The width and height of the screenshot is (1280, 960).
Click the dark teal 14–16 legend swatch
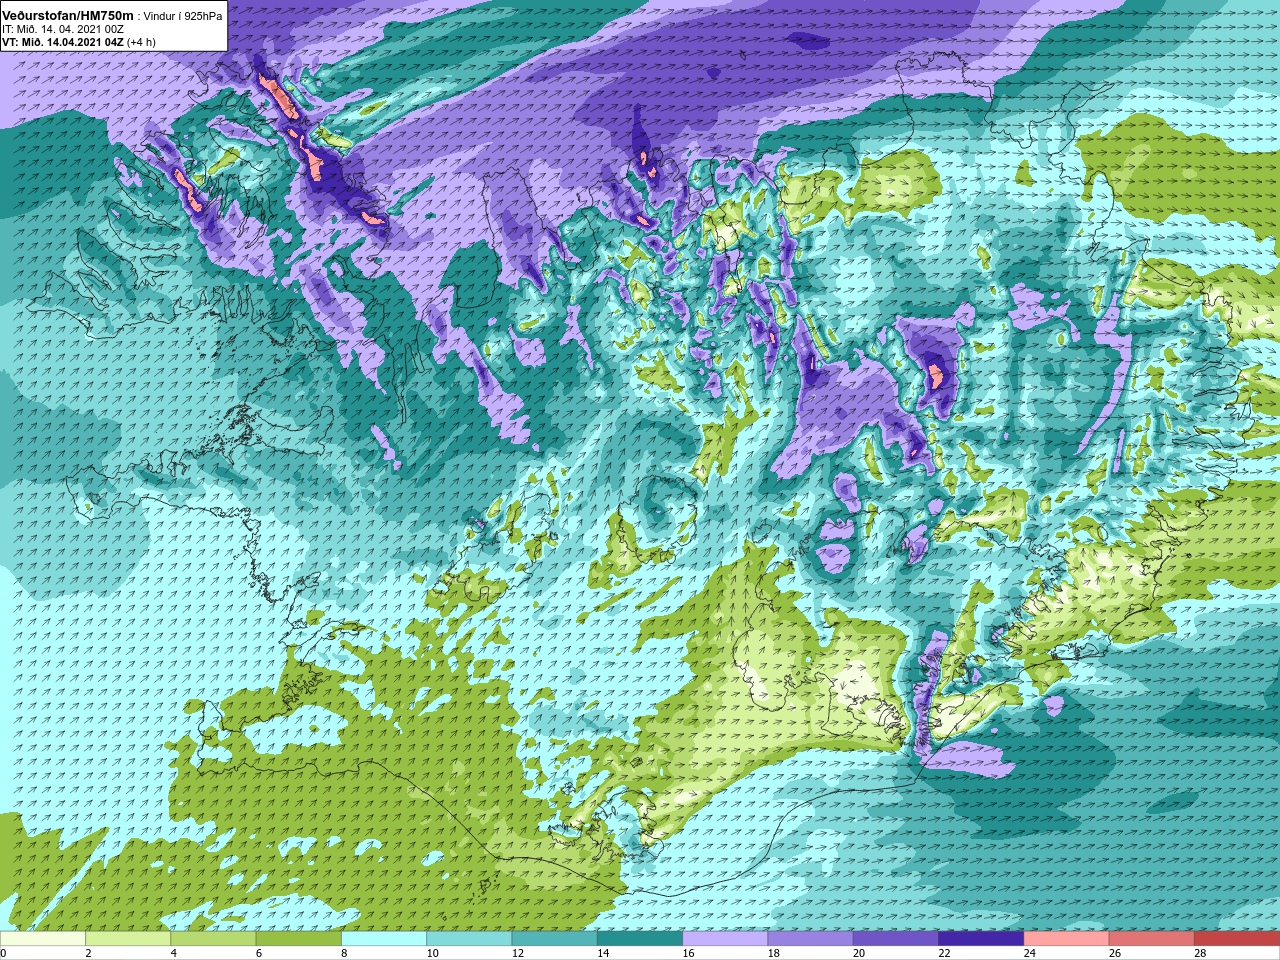click(639, 939)
